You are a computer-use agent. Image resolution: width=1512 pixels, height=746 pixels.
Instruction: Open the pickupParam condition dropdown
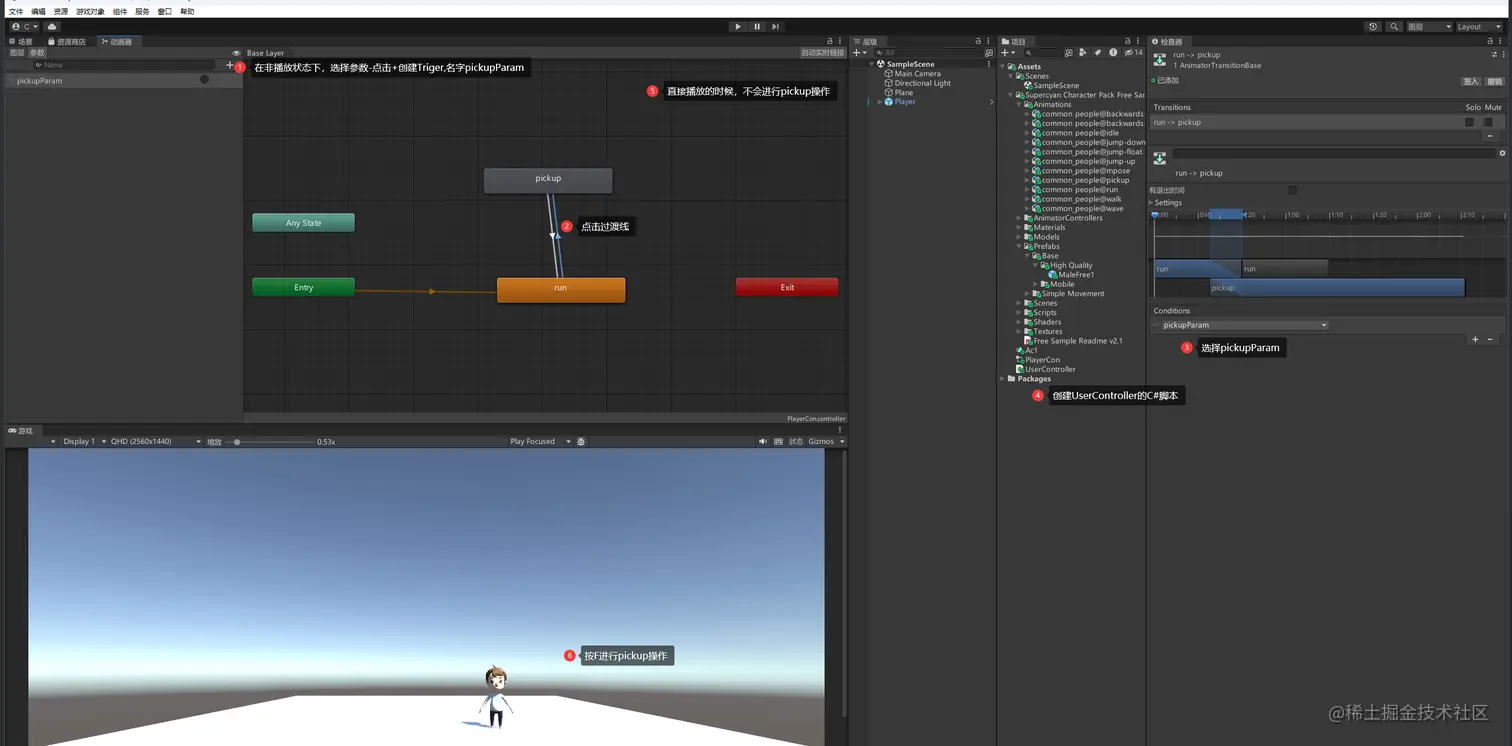(1244, 325)
